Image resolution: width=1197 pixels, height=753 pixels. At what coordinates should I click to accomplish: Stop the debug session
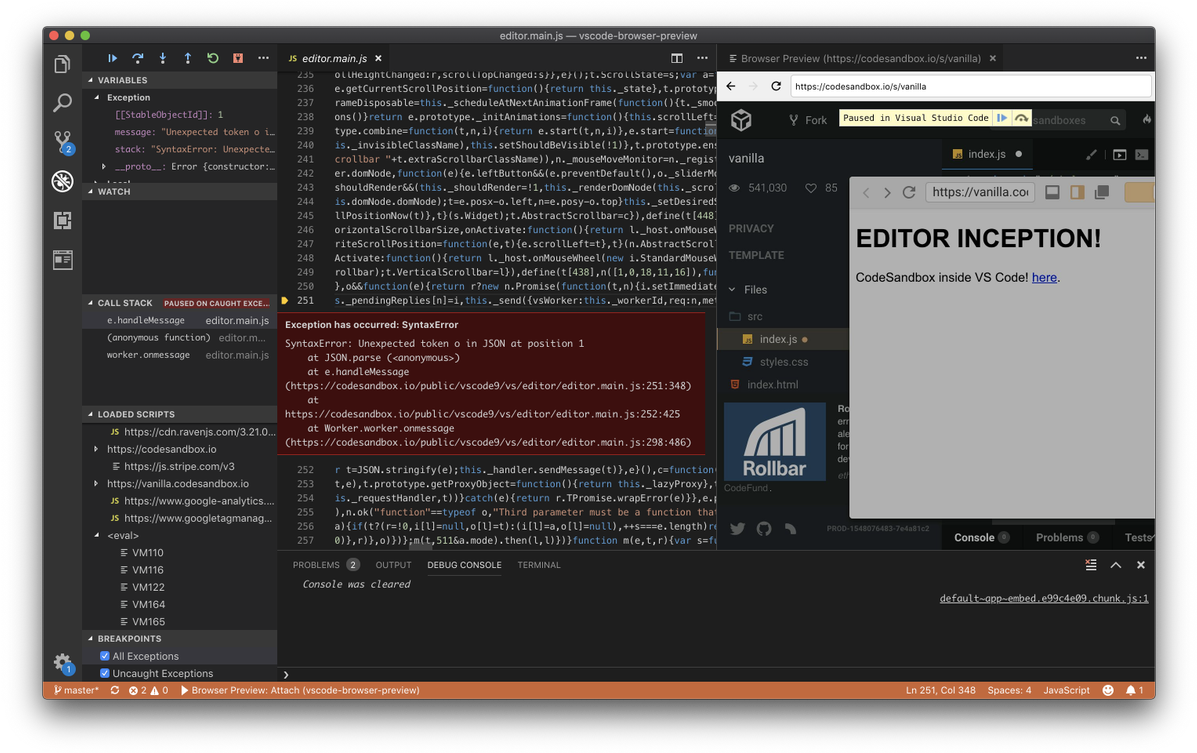(238, 58)
